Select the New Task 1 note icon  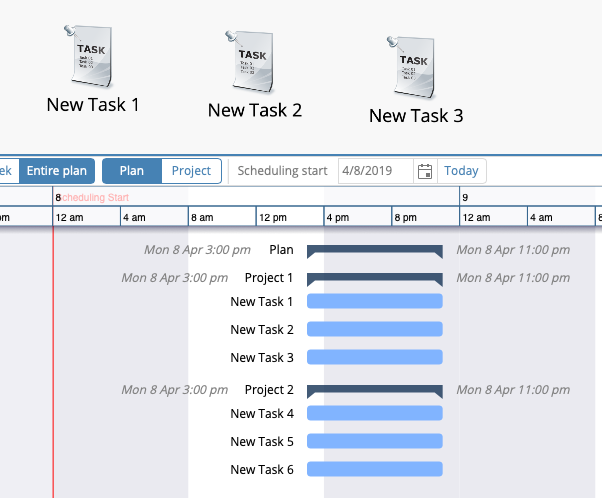click(x=89, y=56)
